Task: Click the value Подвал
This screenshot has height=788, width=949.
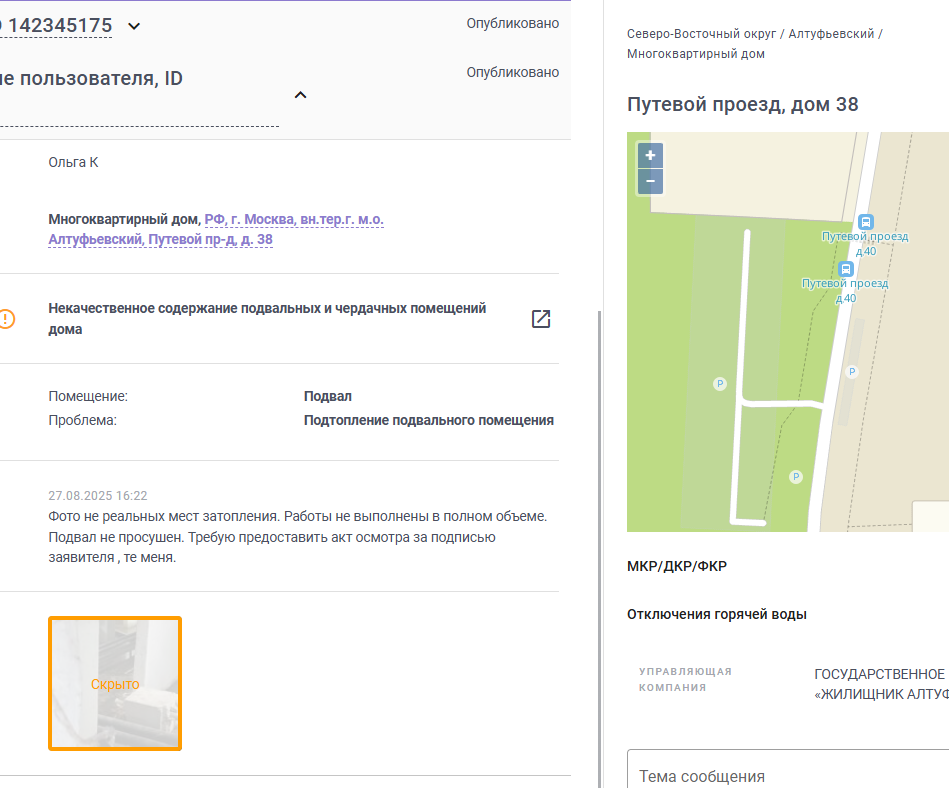Action: click(327, 396)
